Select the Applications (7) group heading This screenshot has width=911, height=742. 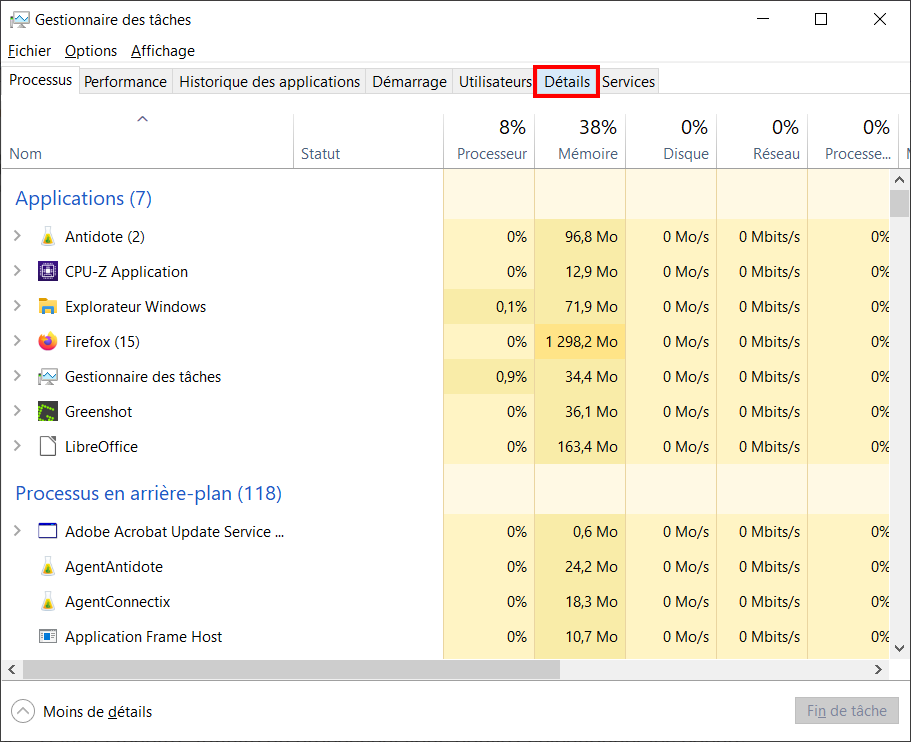[x=84, y=198]
